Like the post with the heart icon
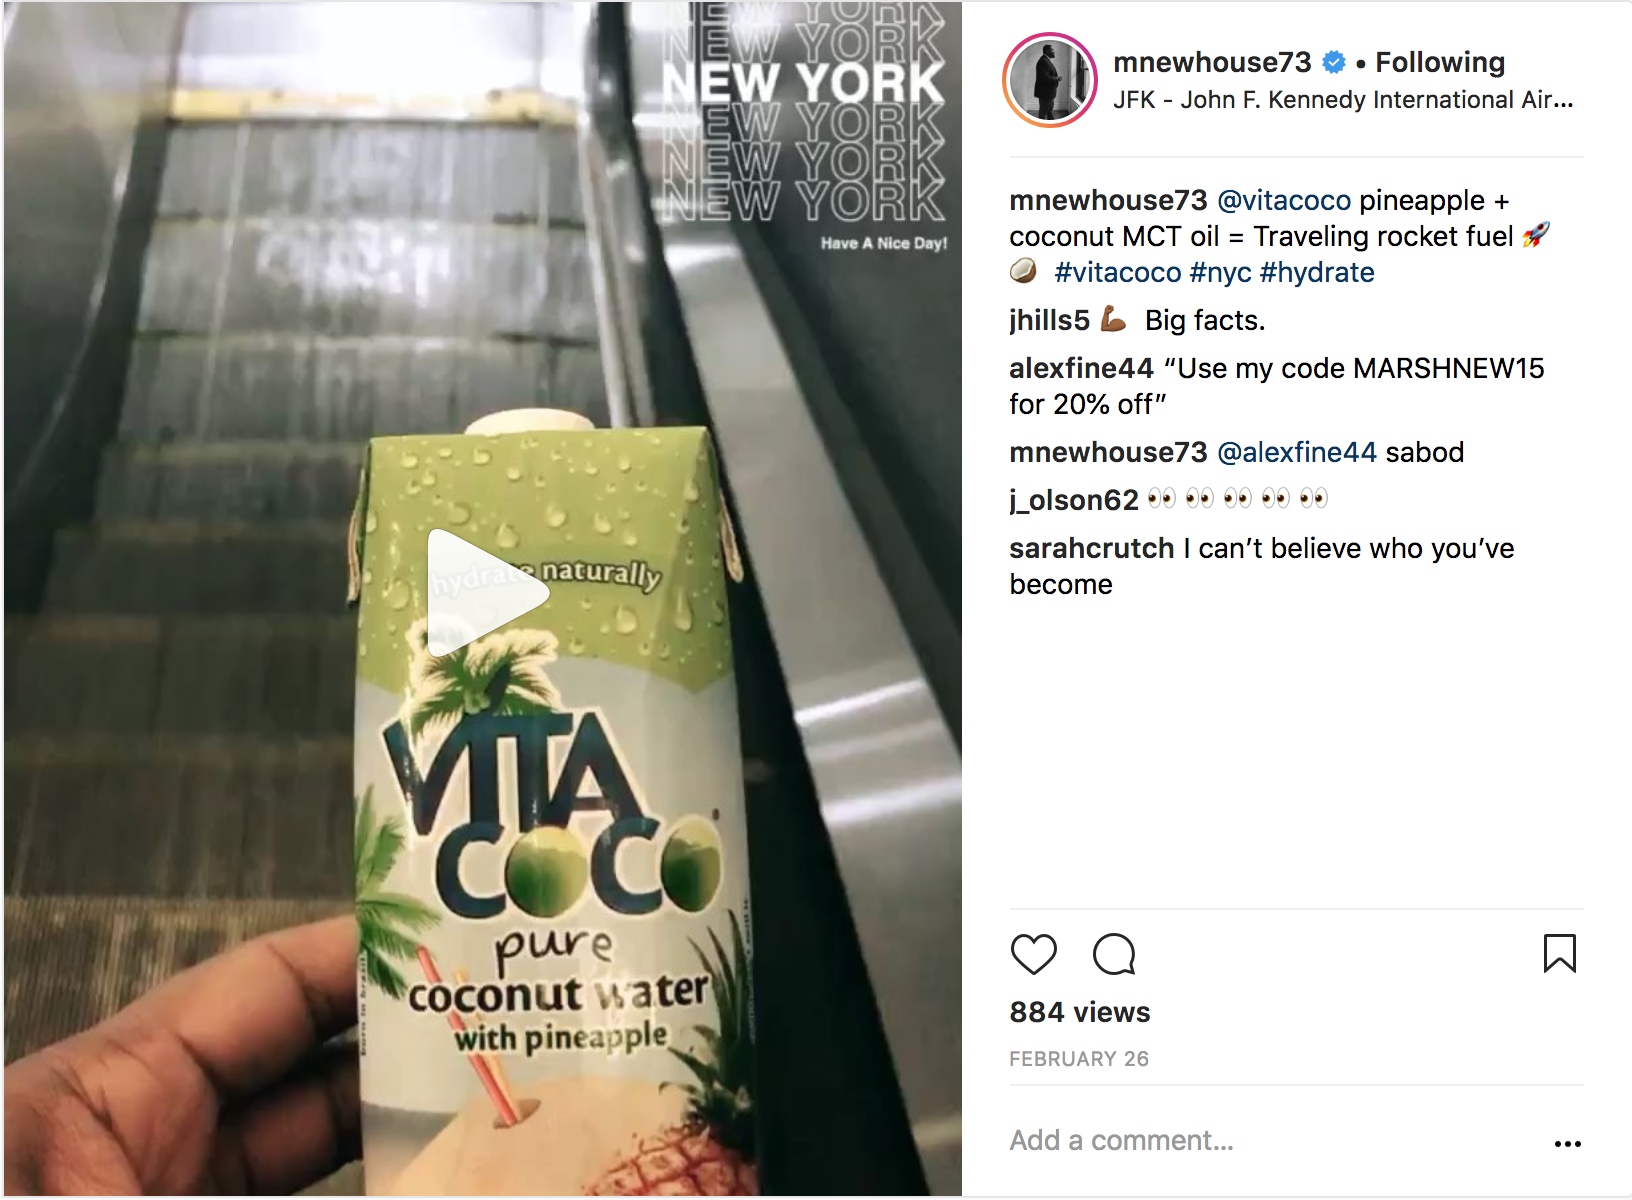 (x=1034, y=954)
